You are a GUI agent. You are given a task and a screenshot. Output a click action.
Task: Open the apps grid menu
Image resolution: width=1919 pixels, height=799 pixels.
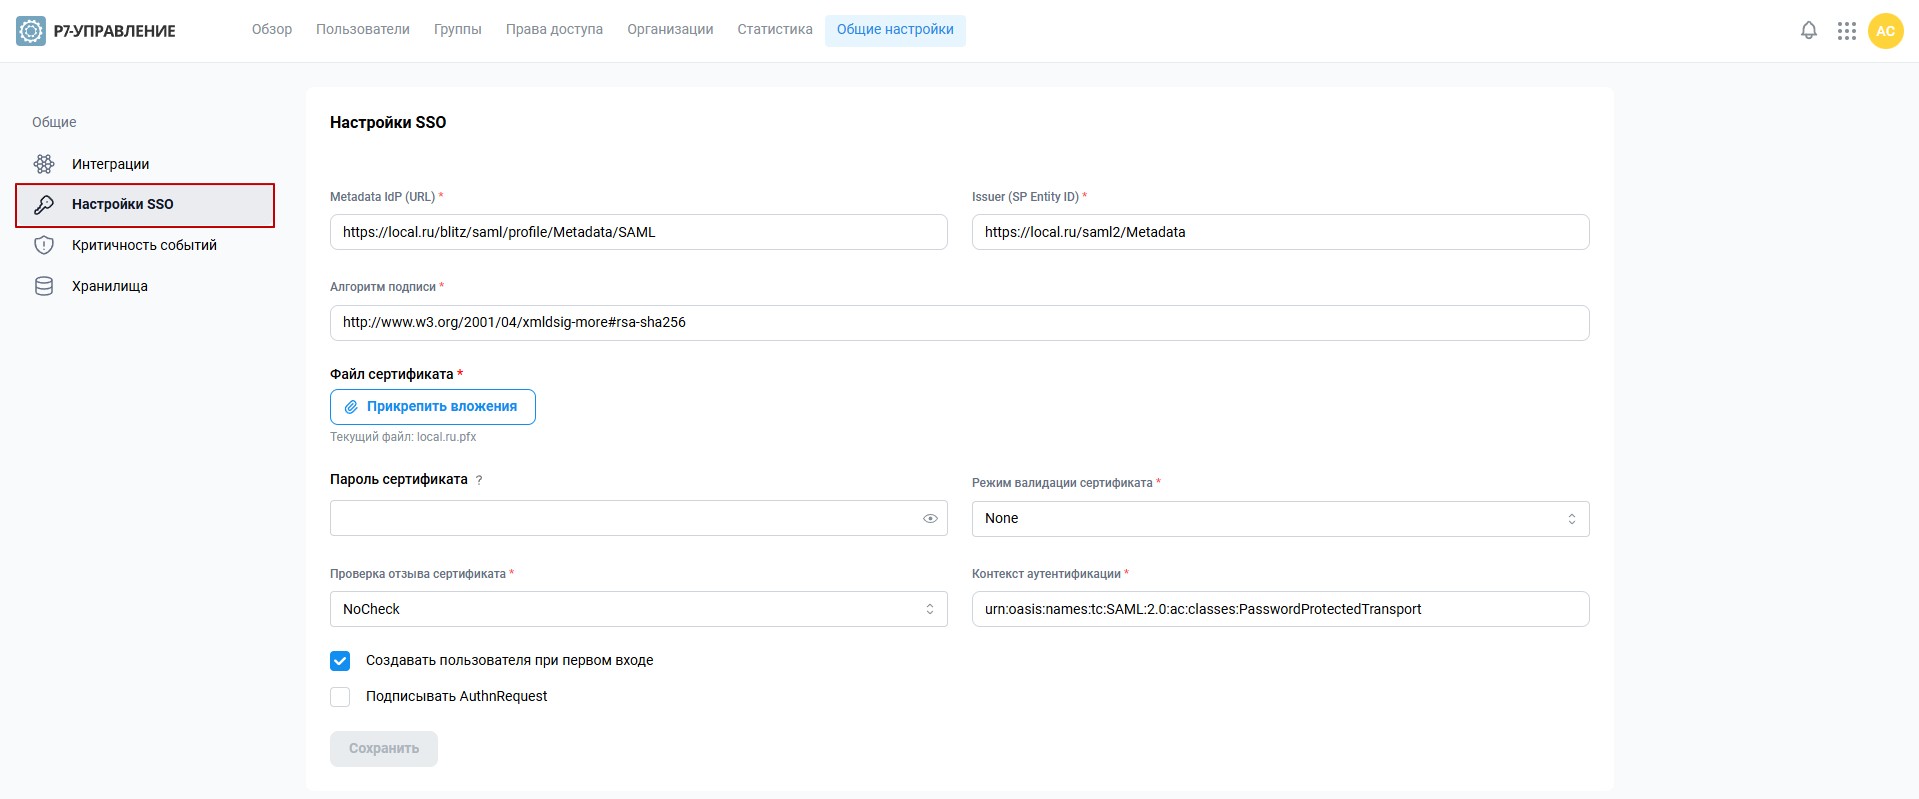pos(1846,31)
